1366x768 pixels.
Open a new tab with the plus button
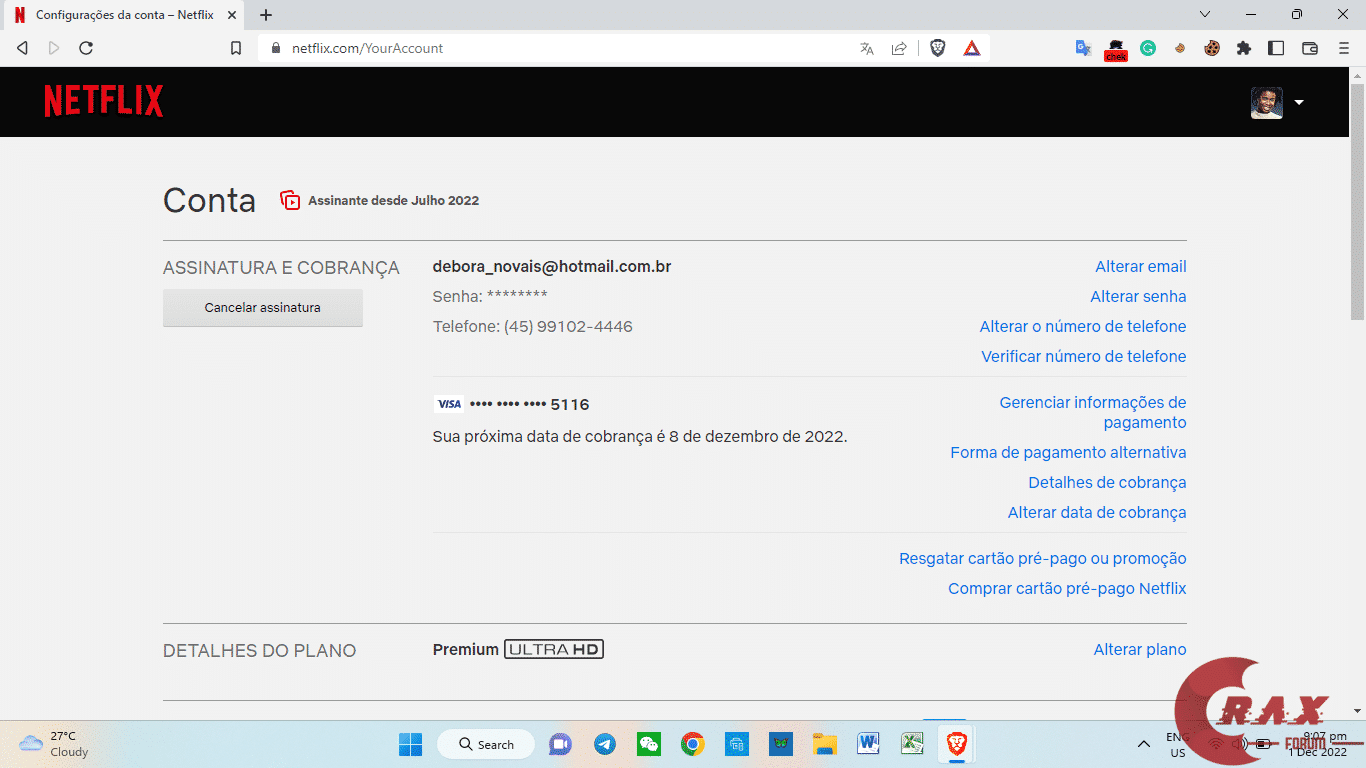[266, 15]
